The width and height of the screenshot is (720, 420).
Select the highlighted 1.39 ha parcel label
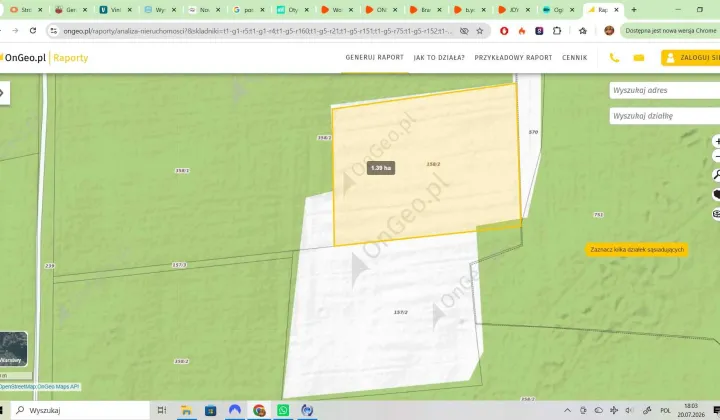click(381, 168)
